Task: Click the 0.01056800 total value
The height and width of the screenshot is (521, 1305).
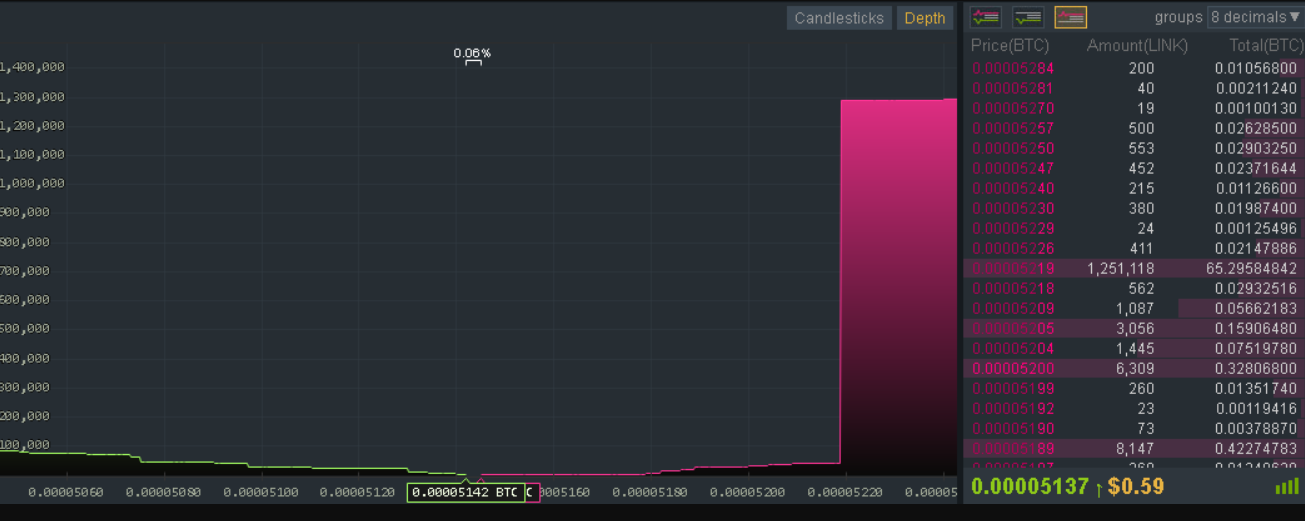Action: pyautogui.click(x=1256, y=68)
